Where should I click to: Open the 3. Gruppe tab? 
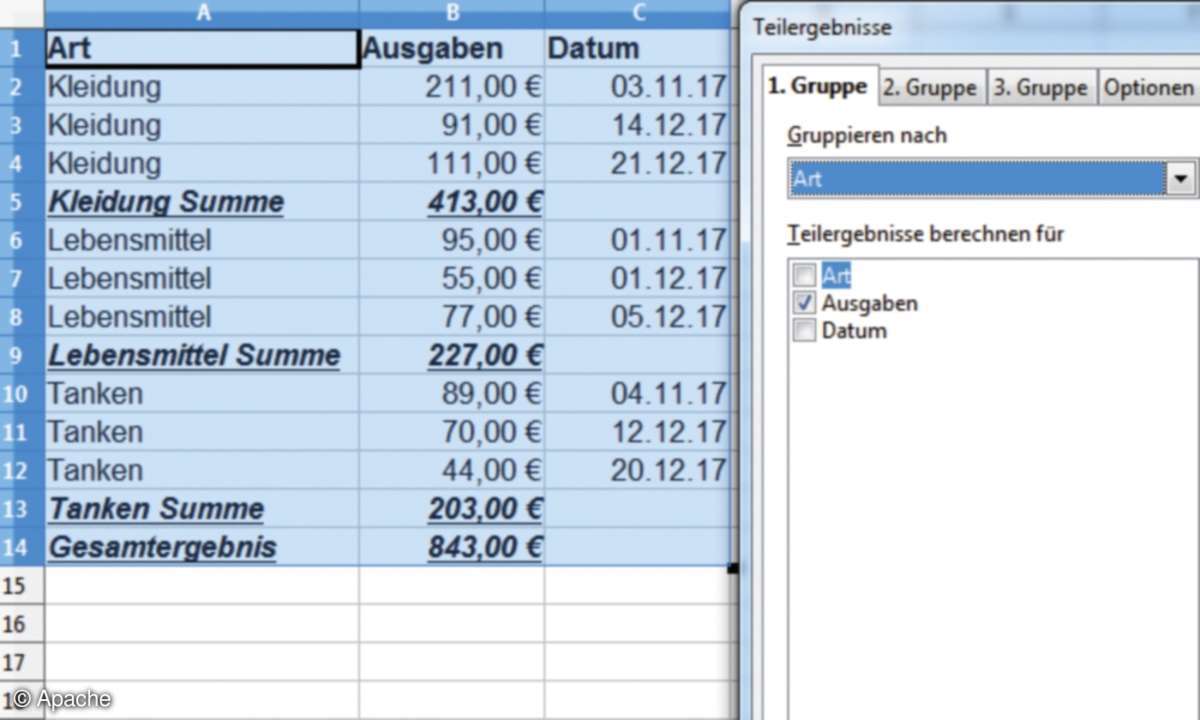click(x=1041, y=87)
